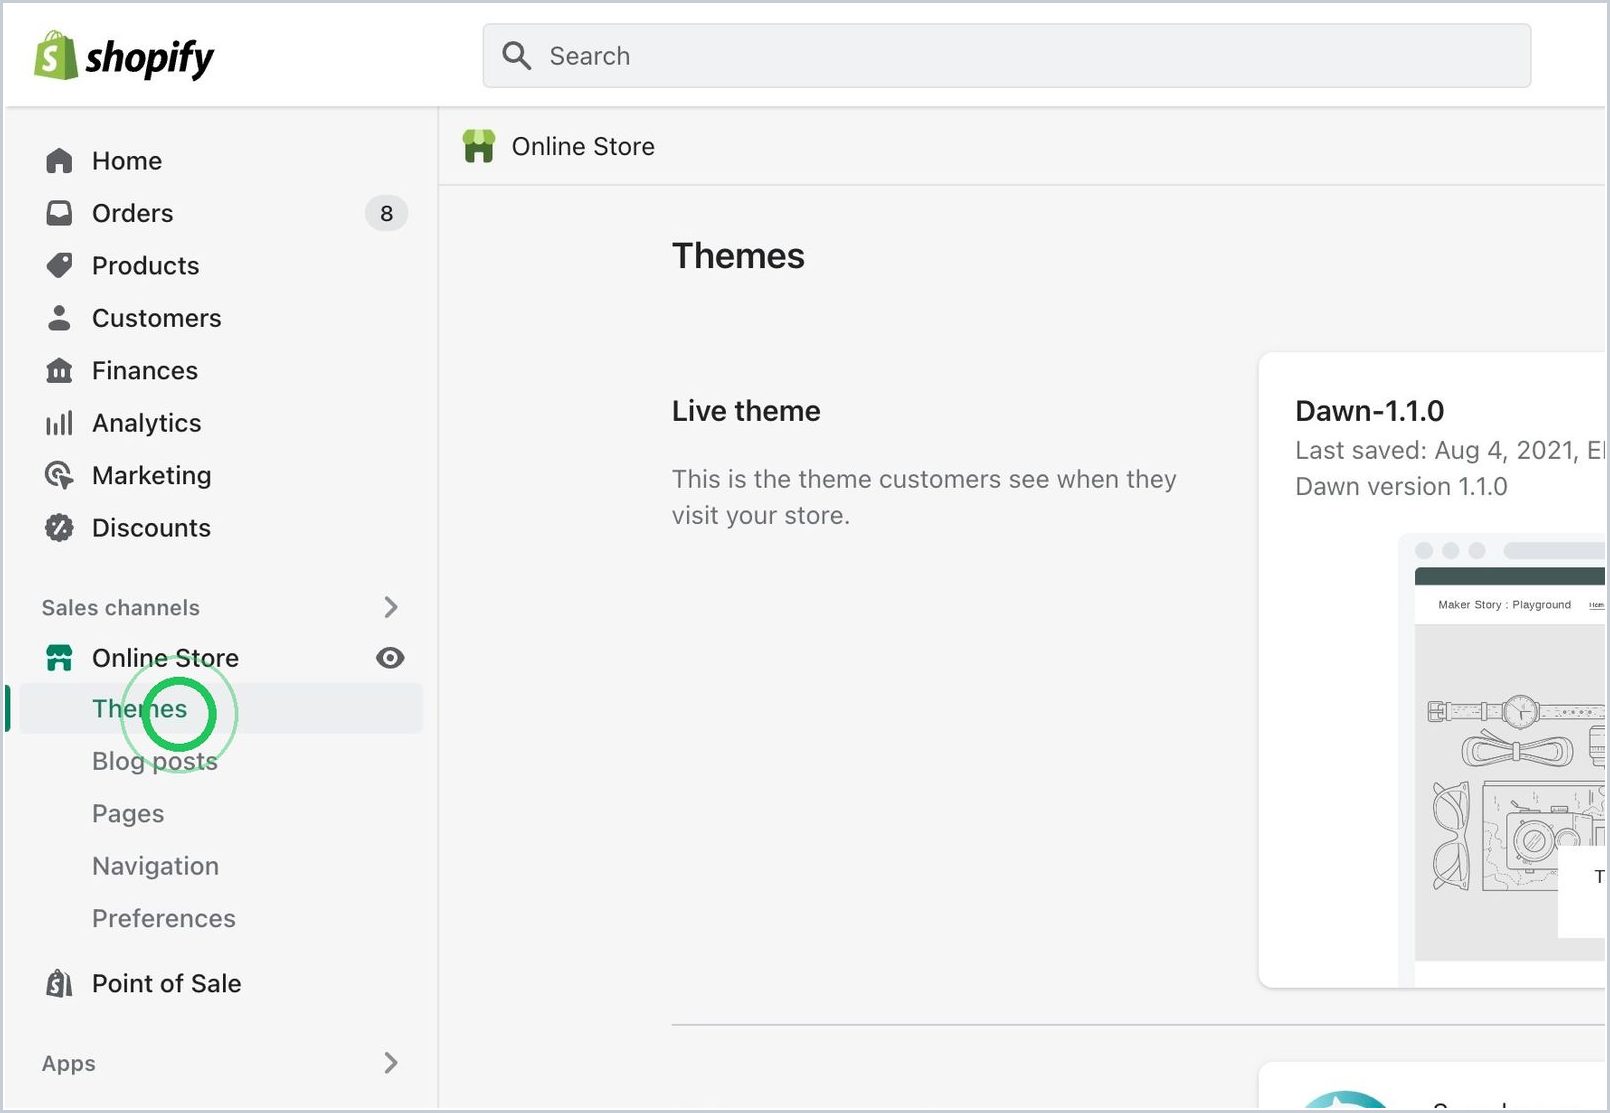1610x1113 pixels.
Task: Click the Online Store sidebar storefront icon
Action: coord(59,658)
